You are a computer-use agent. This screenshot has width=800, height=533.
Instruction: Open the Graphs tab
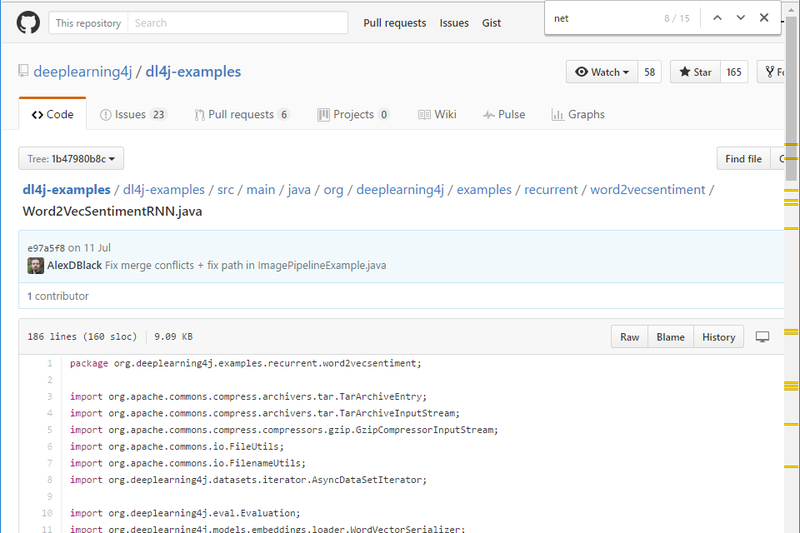[x=578, y=114]
